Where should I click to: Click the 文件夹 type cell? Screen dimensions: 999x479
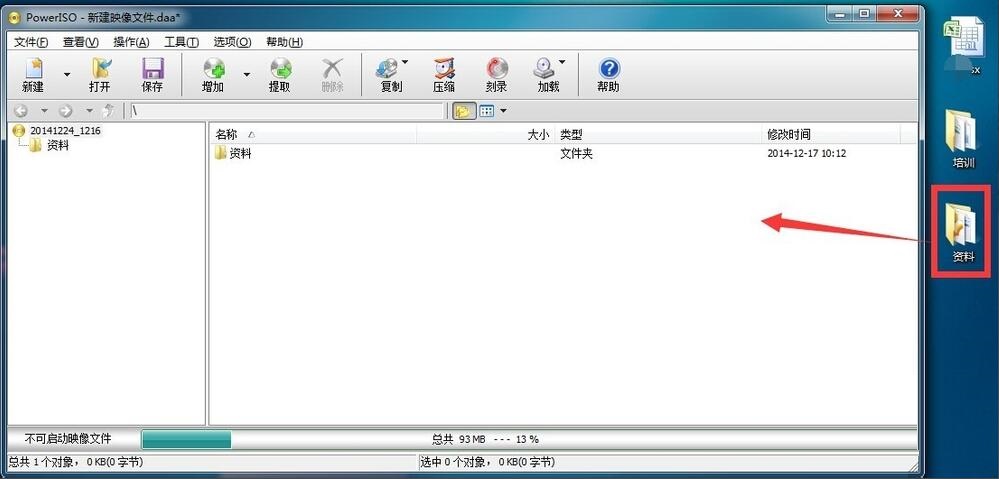point(576,154)
